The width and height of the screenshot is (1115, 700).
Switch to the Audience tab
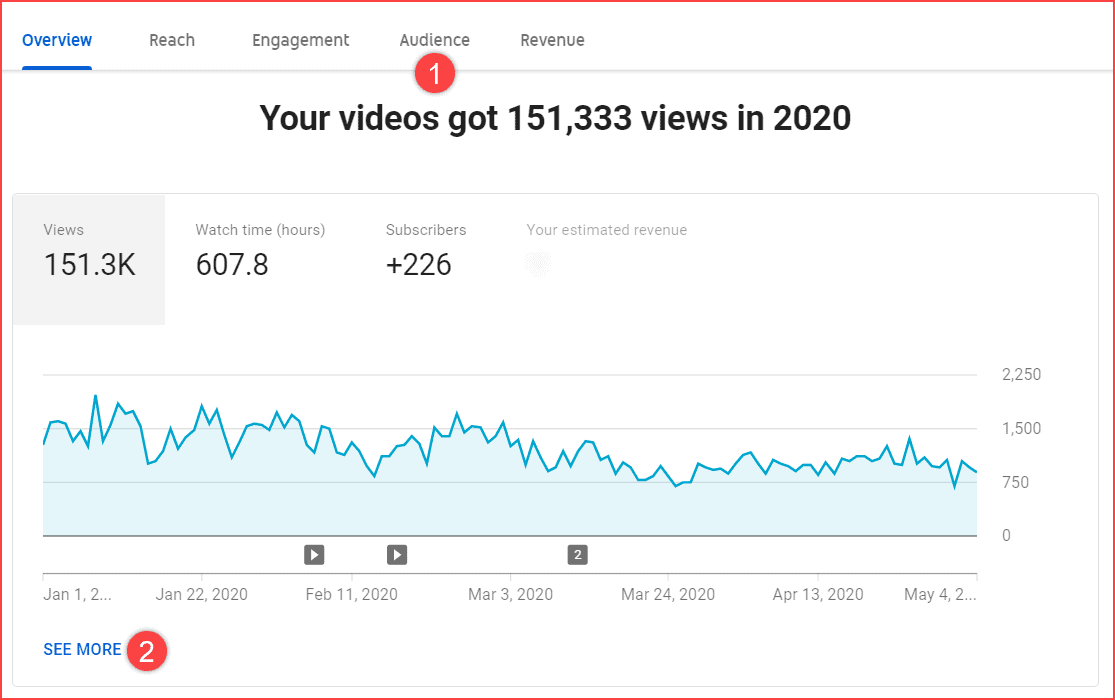point(434,39)
